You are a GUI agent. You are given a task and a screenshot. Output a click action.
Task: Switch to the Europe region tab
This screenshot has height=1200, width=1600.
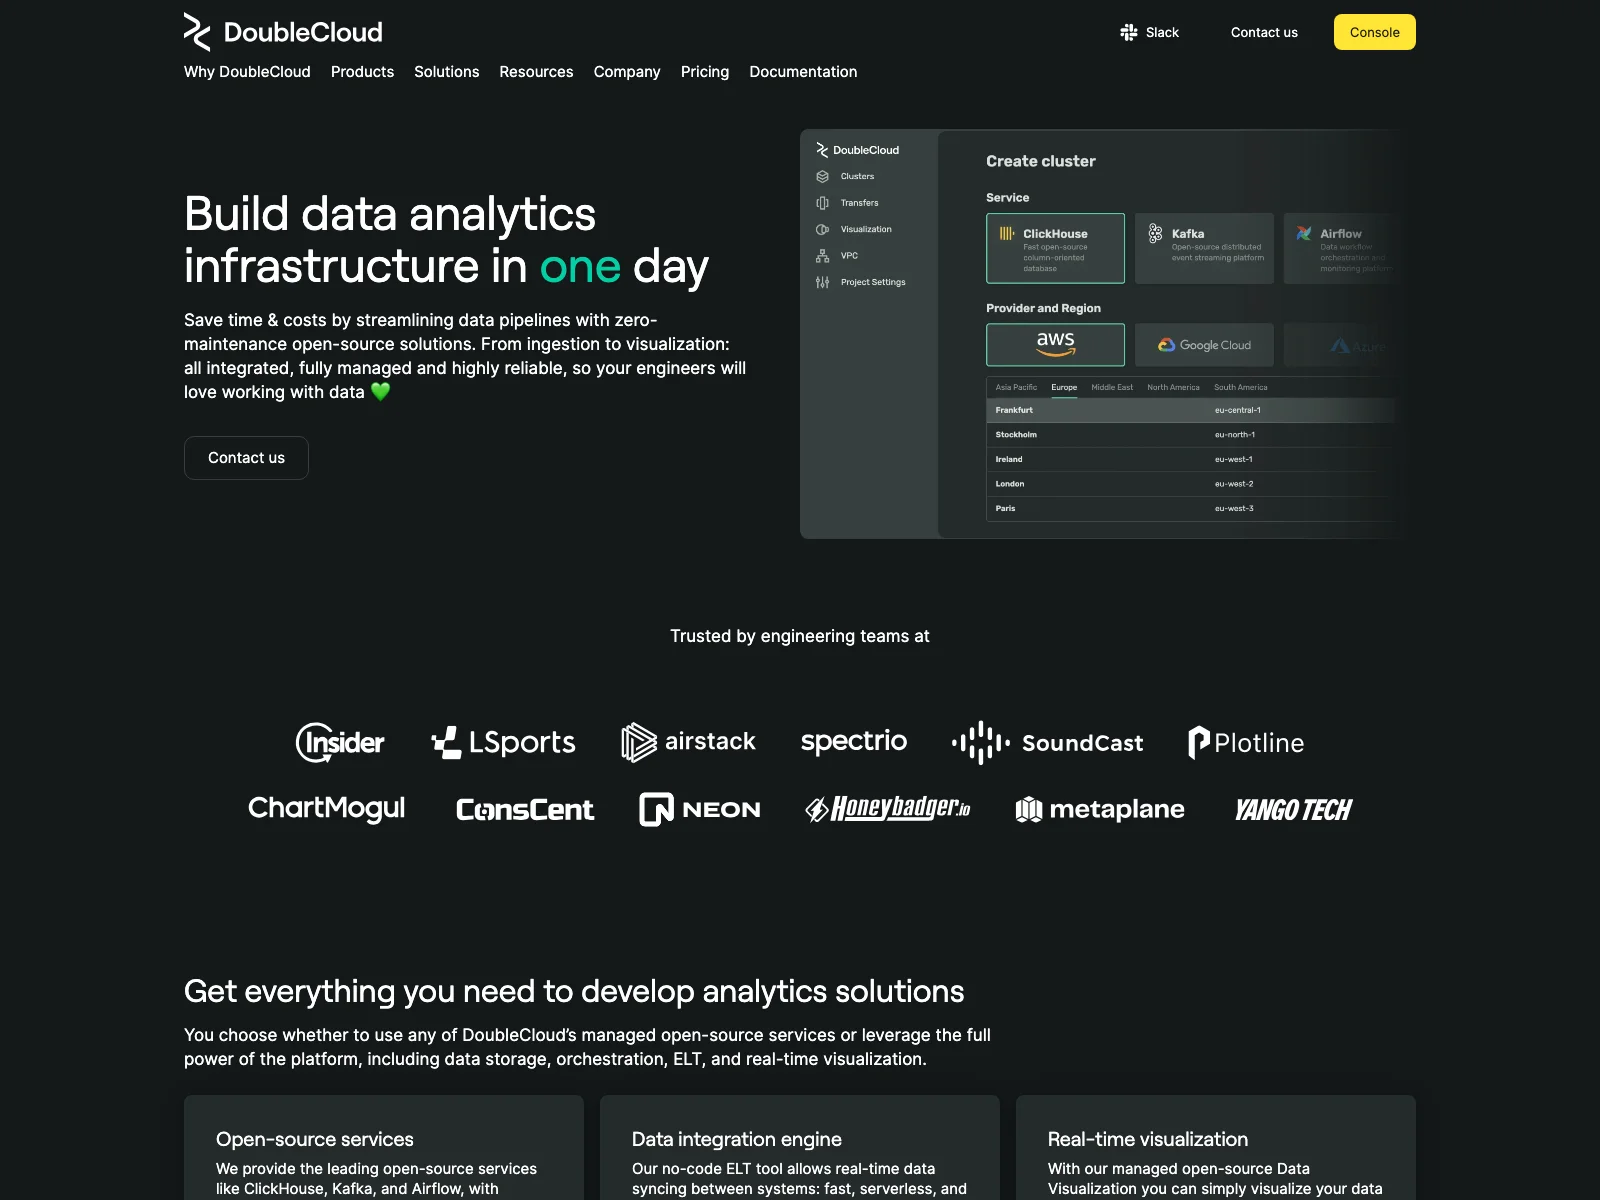(1064, 387)
